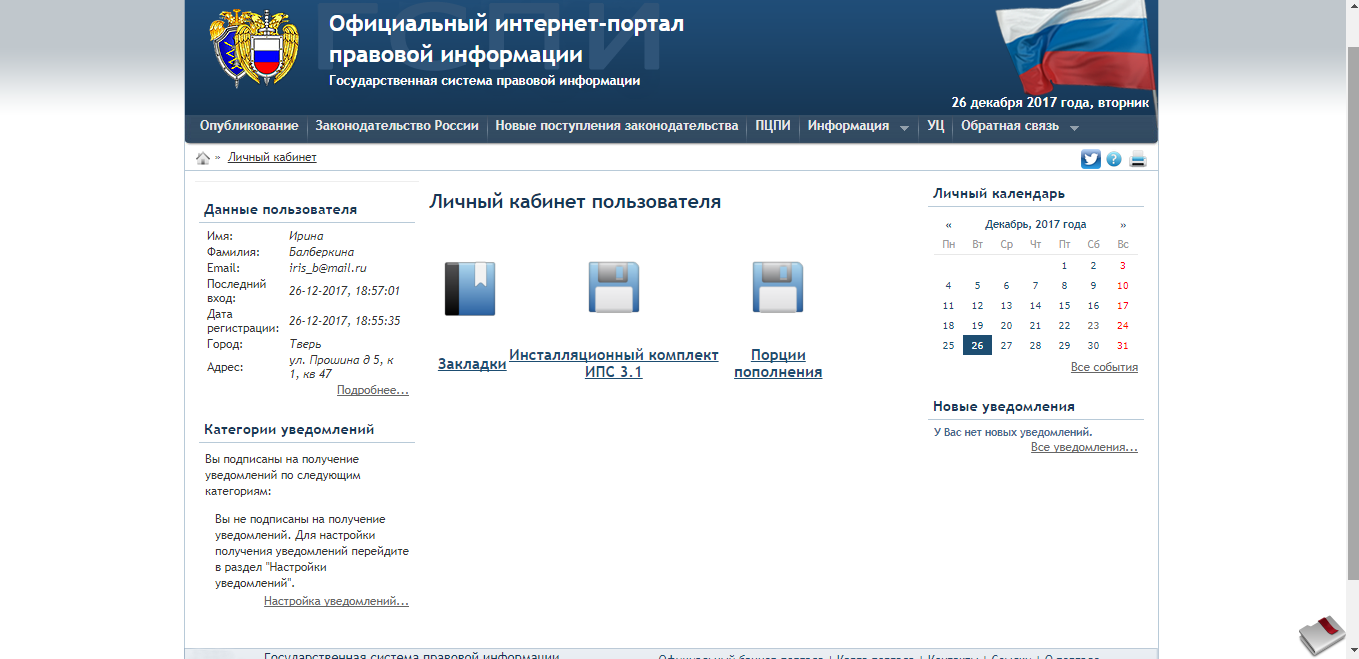Click the Инсталляционный комплект floppy disk icon
The height and width of the screenshot is (659, 1359).
pyautogui.click(x=613, y=288)
